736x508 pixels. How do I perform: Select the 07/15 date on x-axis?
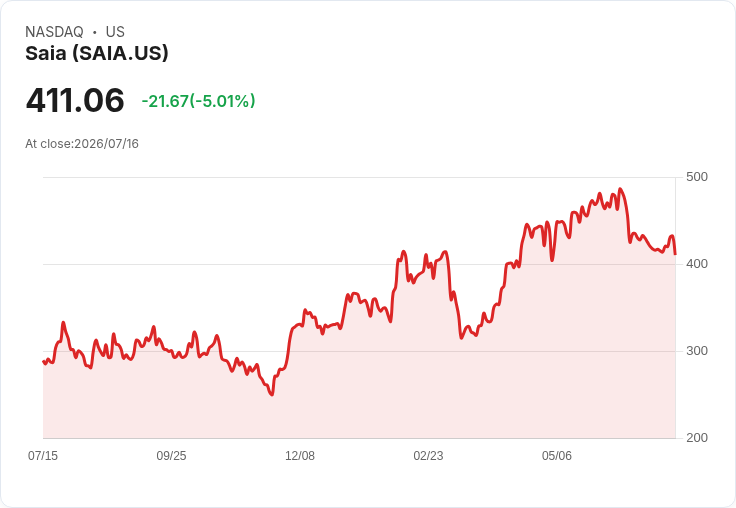(43, 455)
